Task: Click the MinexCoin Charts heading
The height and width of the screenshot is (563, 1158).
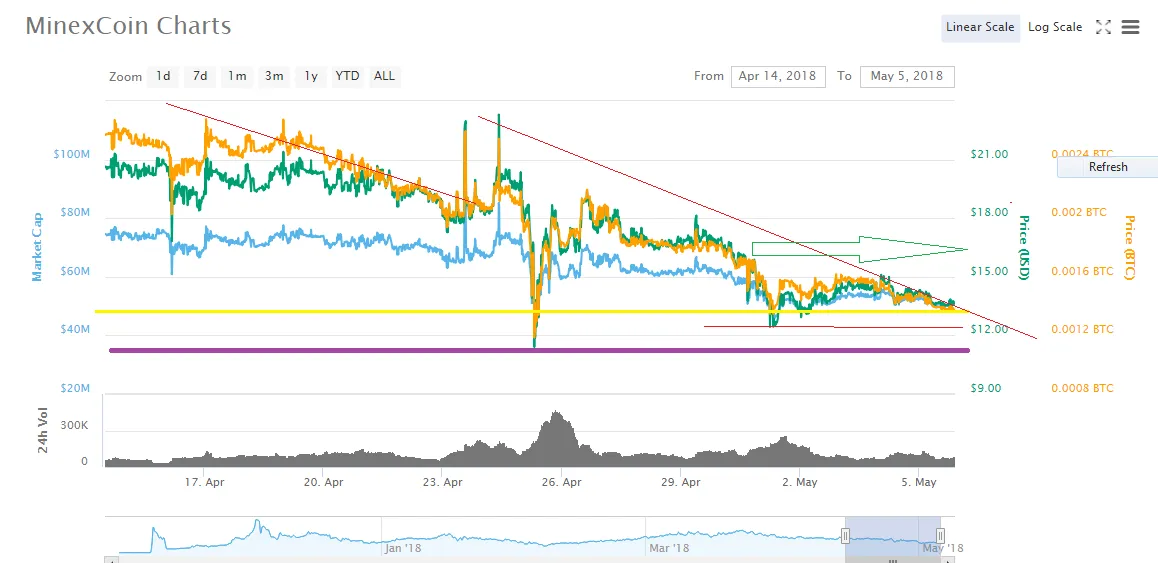Action: [x=129, y=26]
